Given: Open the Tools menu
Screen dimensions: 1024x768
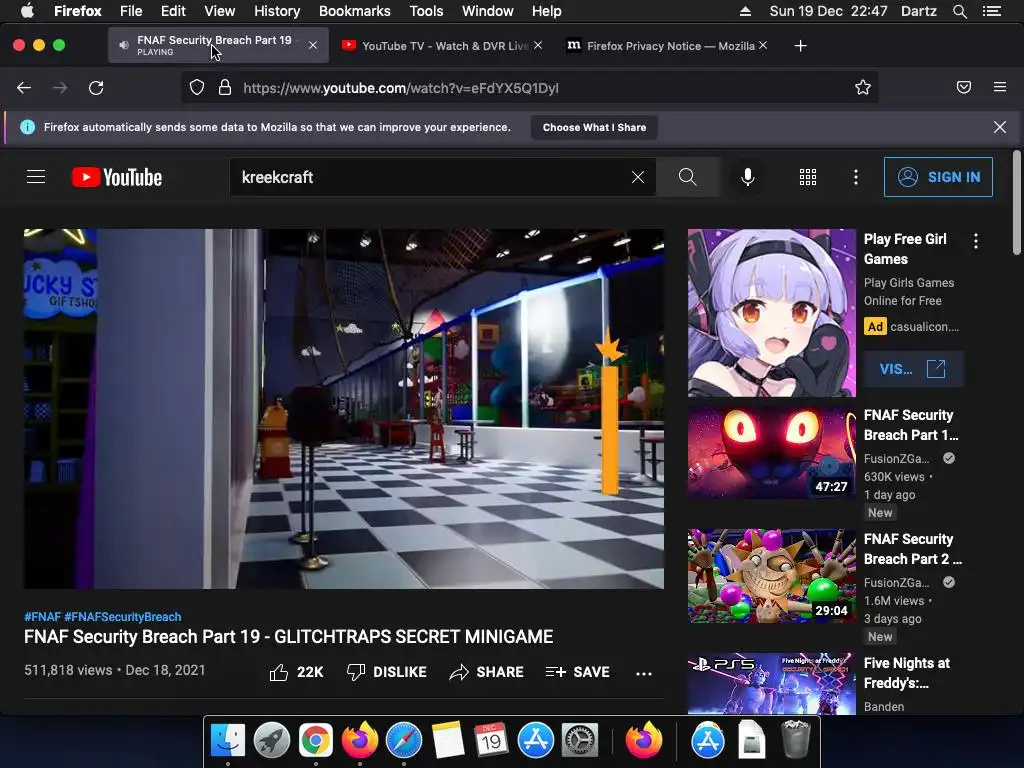Looking at the screenshot, I should [x=426, y=11].
